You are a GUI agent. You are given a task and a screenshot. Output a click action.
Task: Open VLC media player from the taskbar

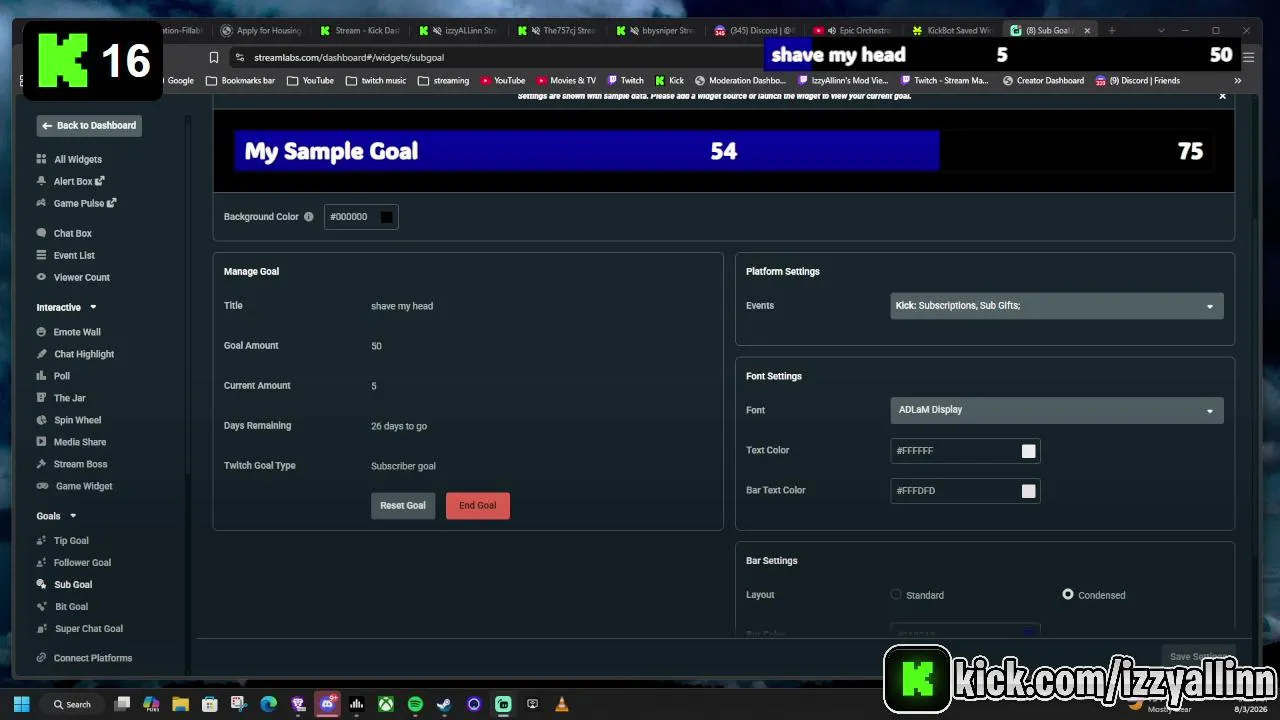click(562, 704)
